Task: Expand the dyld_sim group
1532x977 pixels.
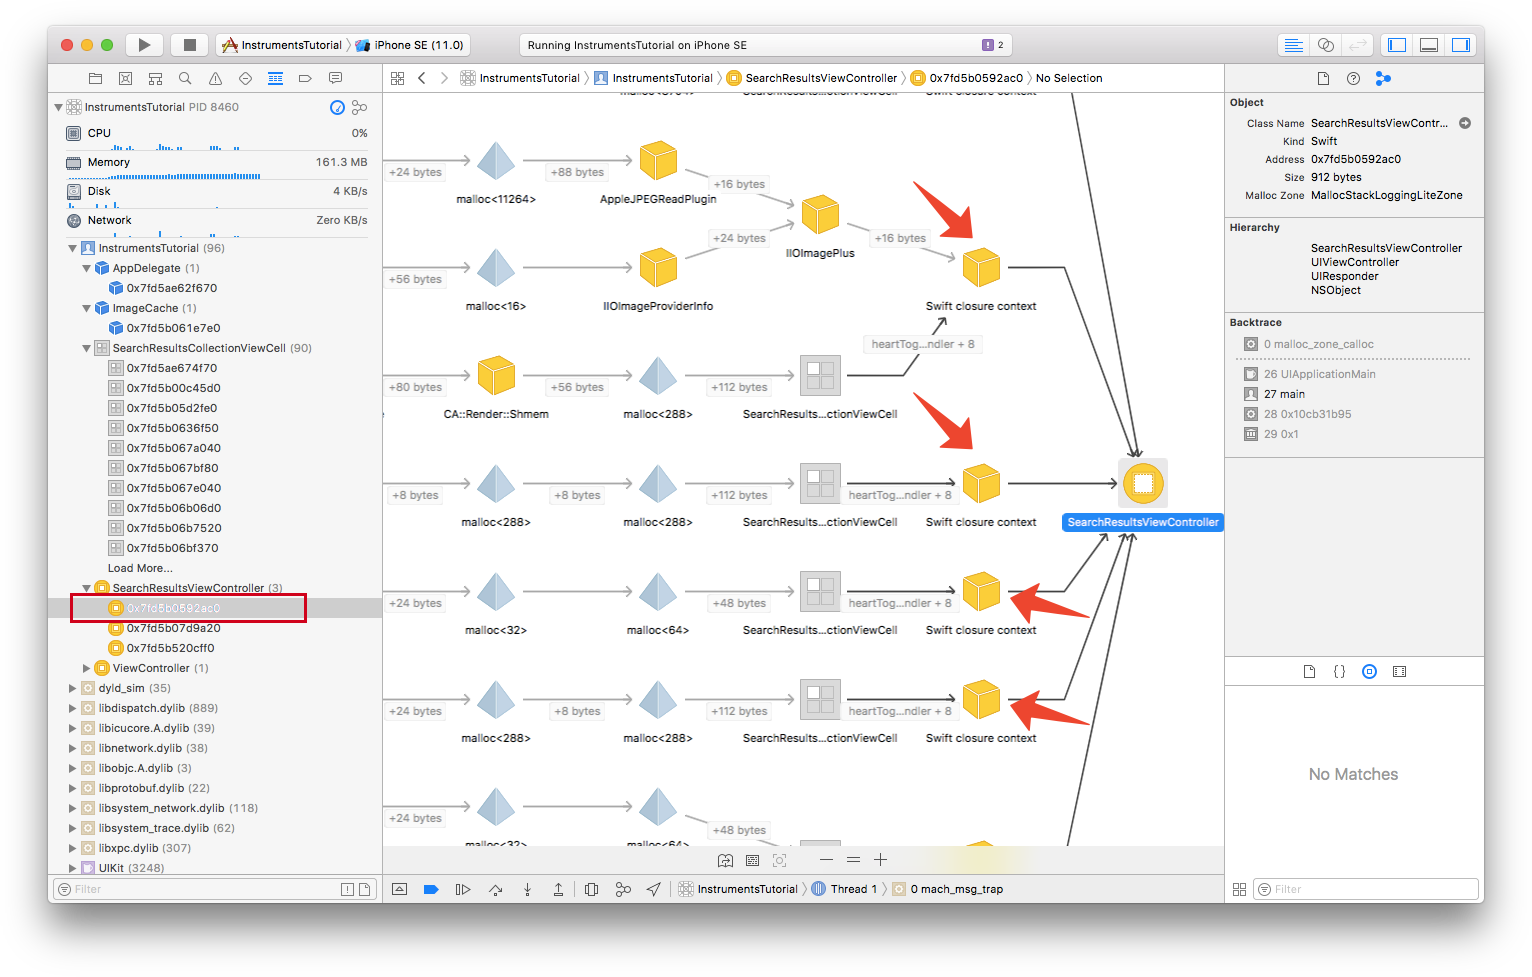Action: (x=72, y=688)
